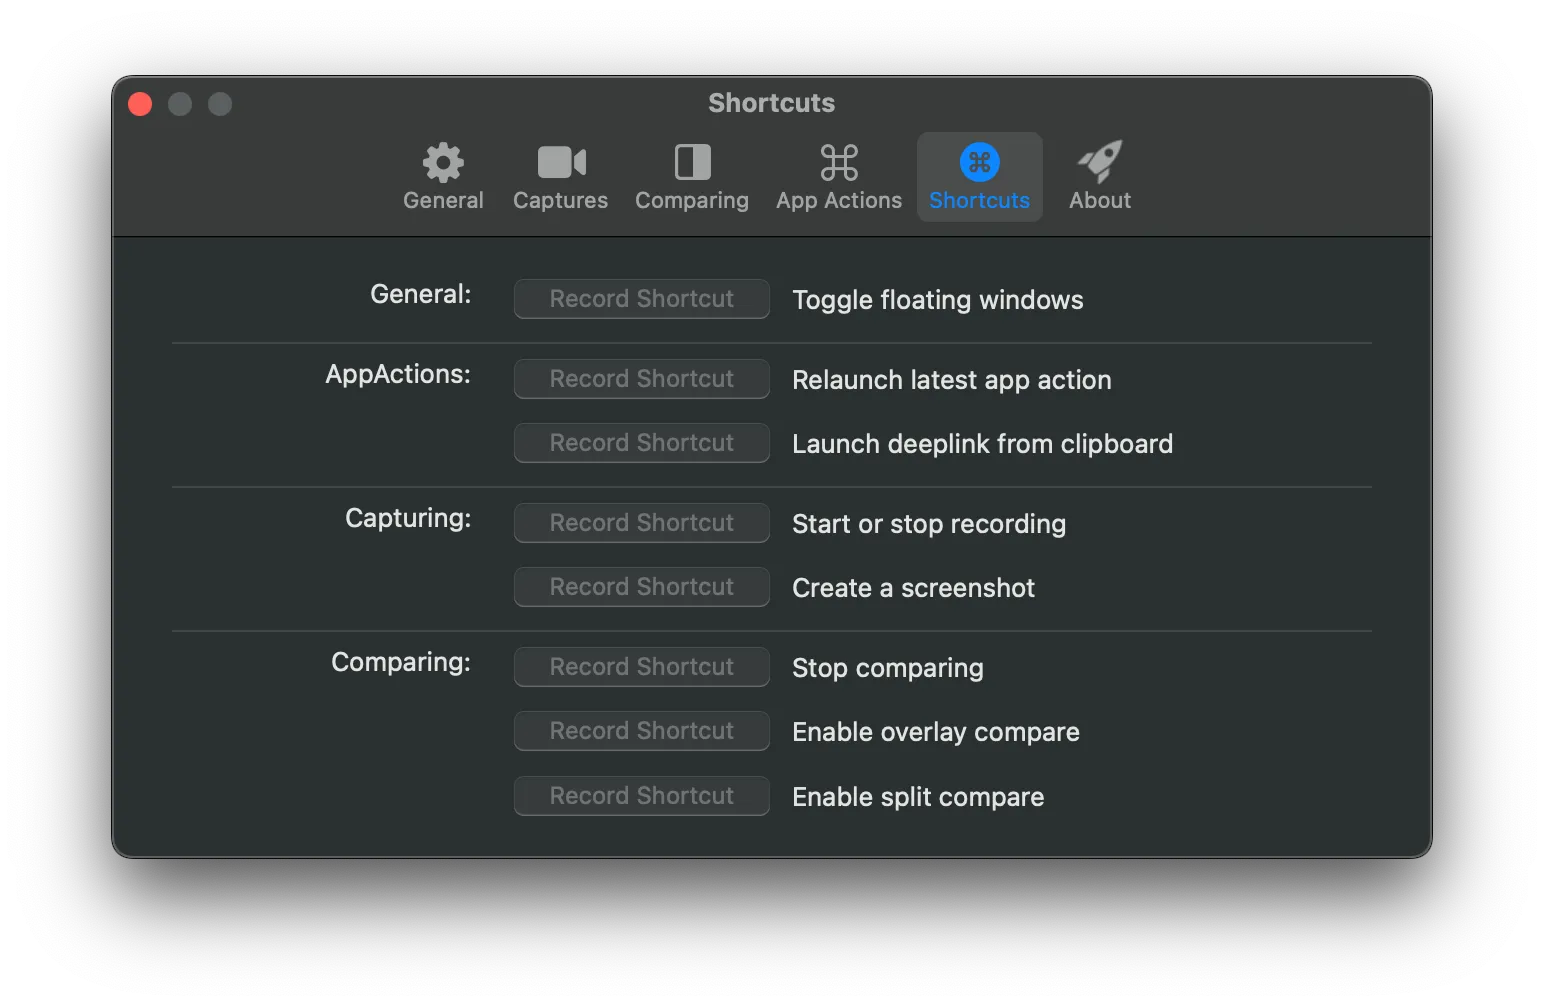Record shortcut for Enable overlay compare

tap(641, 731)
